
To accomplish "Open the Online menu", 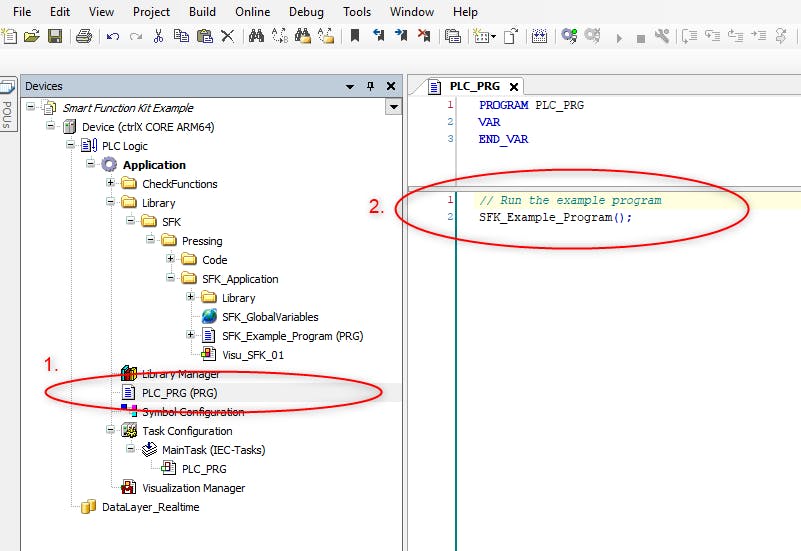I will click(252, 11).
